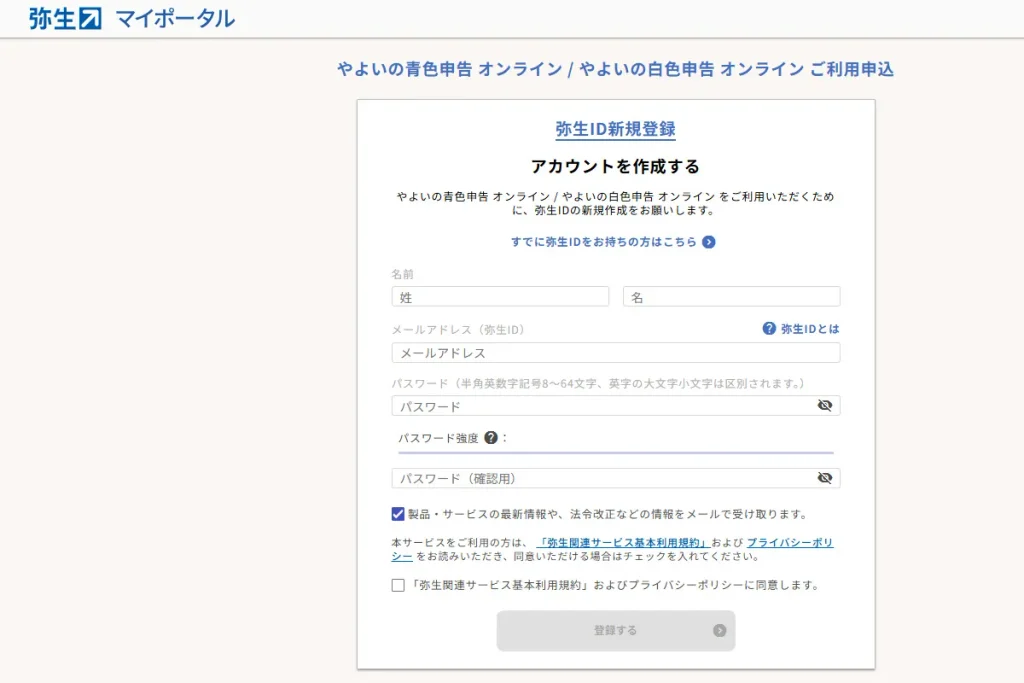The height and width of the screenshot is (683, 1024).
Task: Focus the パスワード input field
Action: [x=616, y=405]
